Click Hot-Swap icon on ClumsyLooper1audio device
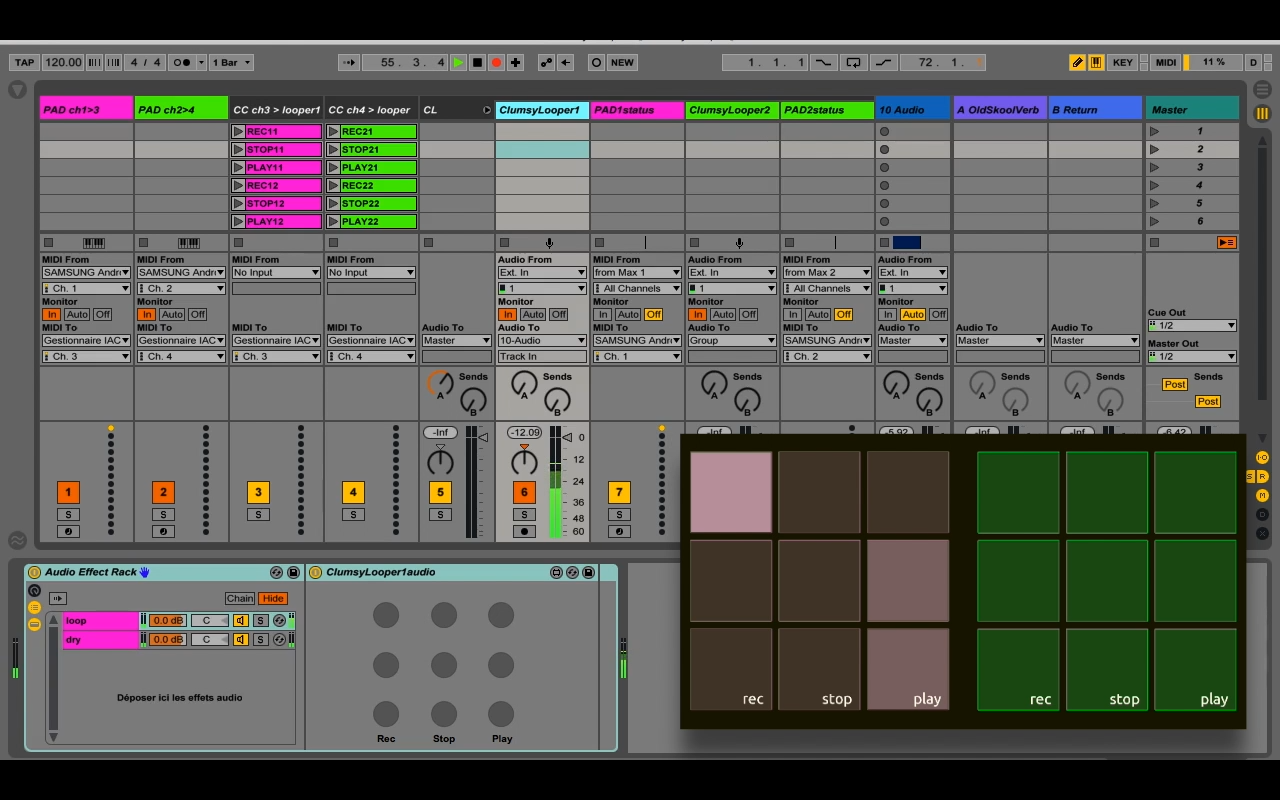Viewport: 1280px width, 800px height. 572,573
